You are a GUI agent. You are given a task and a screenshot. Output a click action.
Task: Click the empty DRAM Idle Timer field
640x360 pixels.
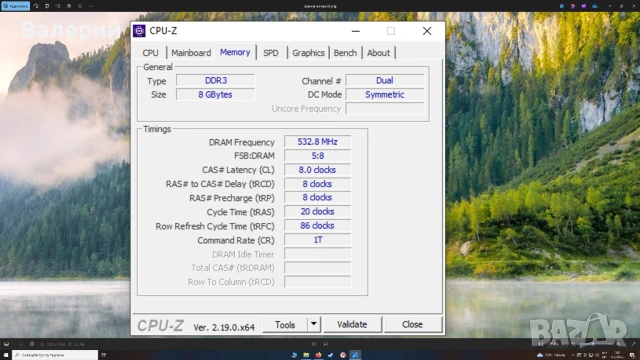pos(318,254)
